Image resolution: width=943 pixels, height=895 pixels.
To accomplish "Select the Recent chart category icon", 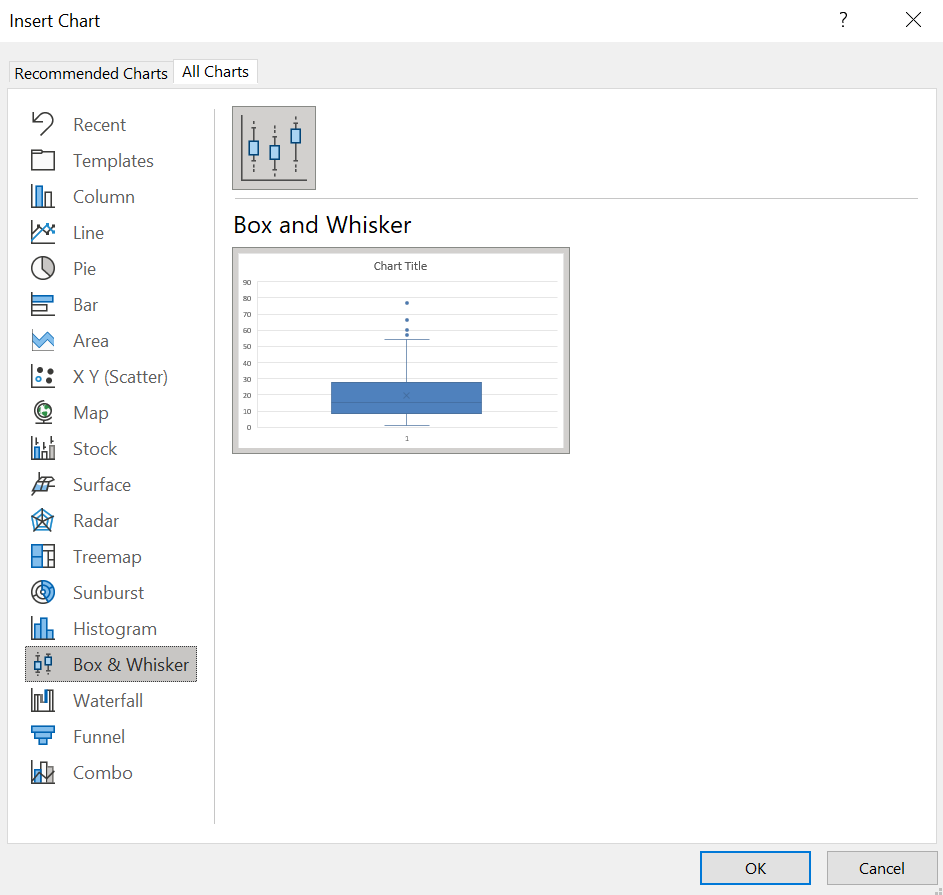I will (x=42, y=124).
